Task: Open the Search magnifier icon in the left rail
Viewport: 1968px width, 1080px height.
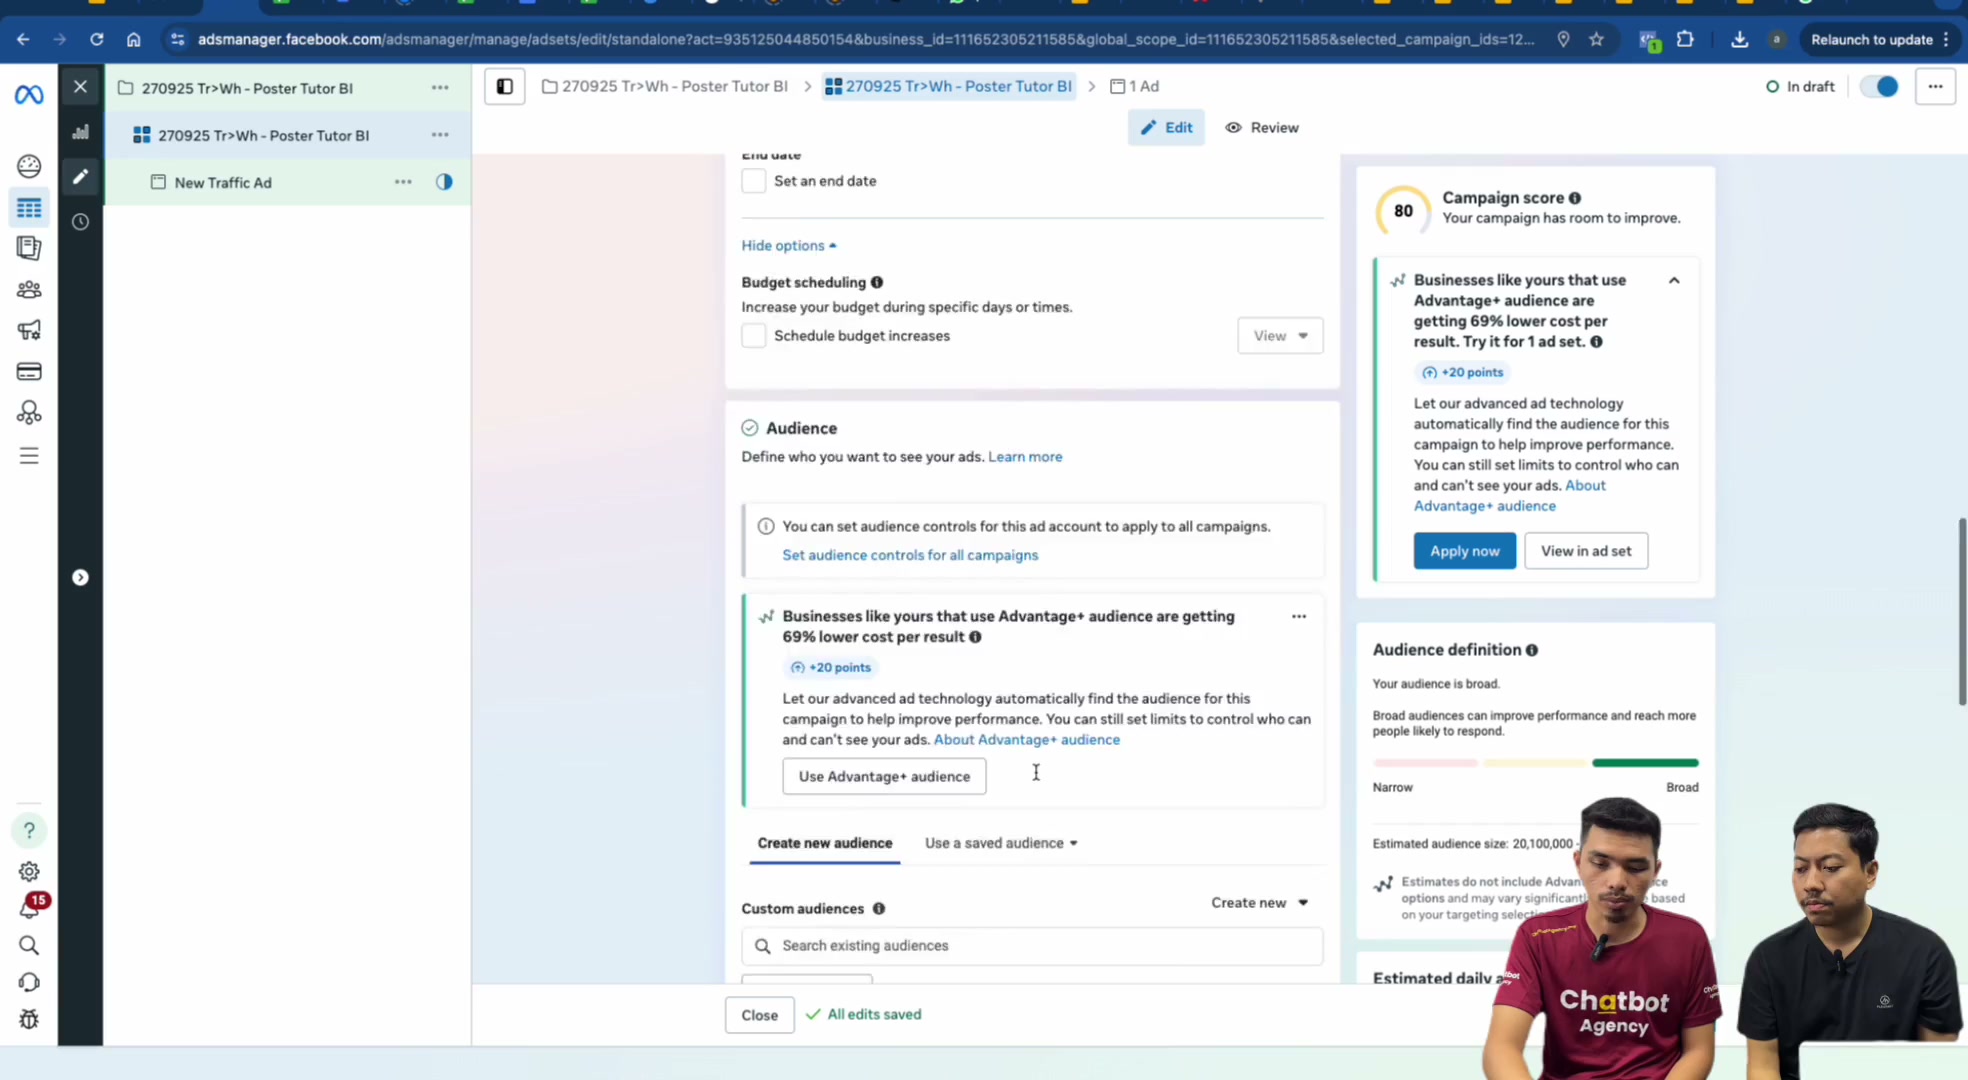Action: [29, 946]
